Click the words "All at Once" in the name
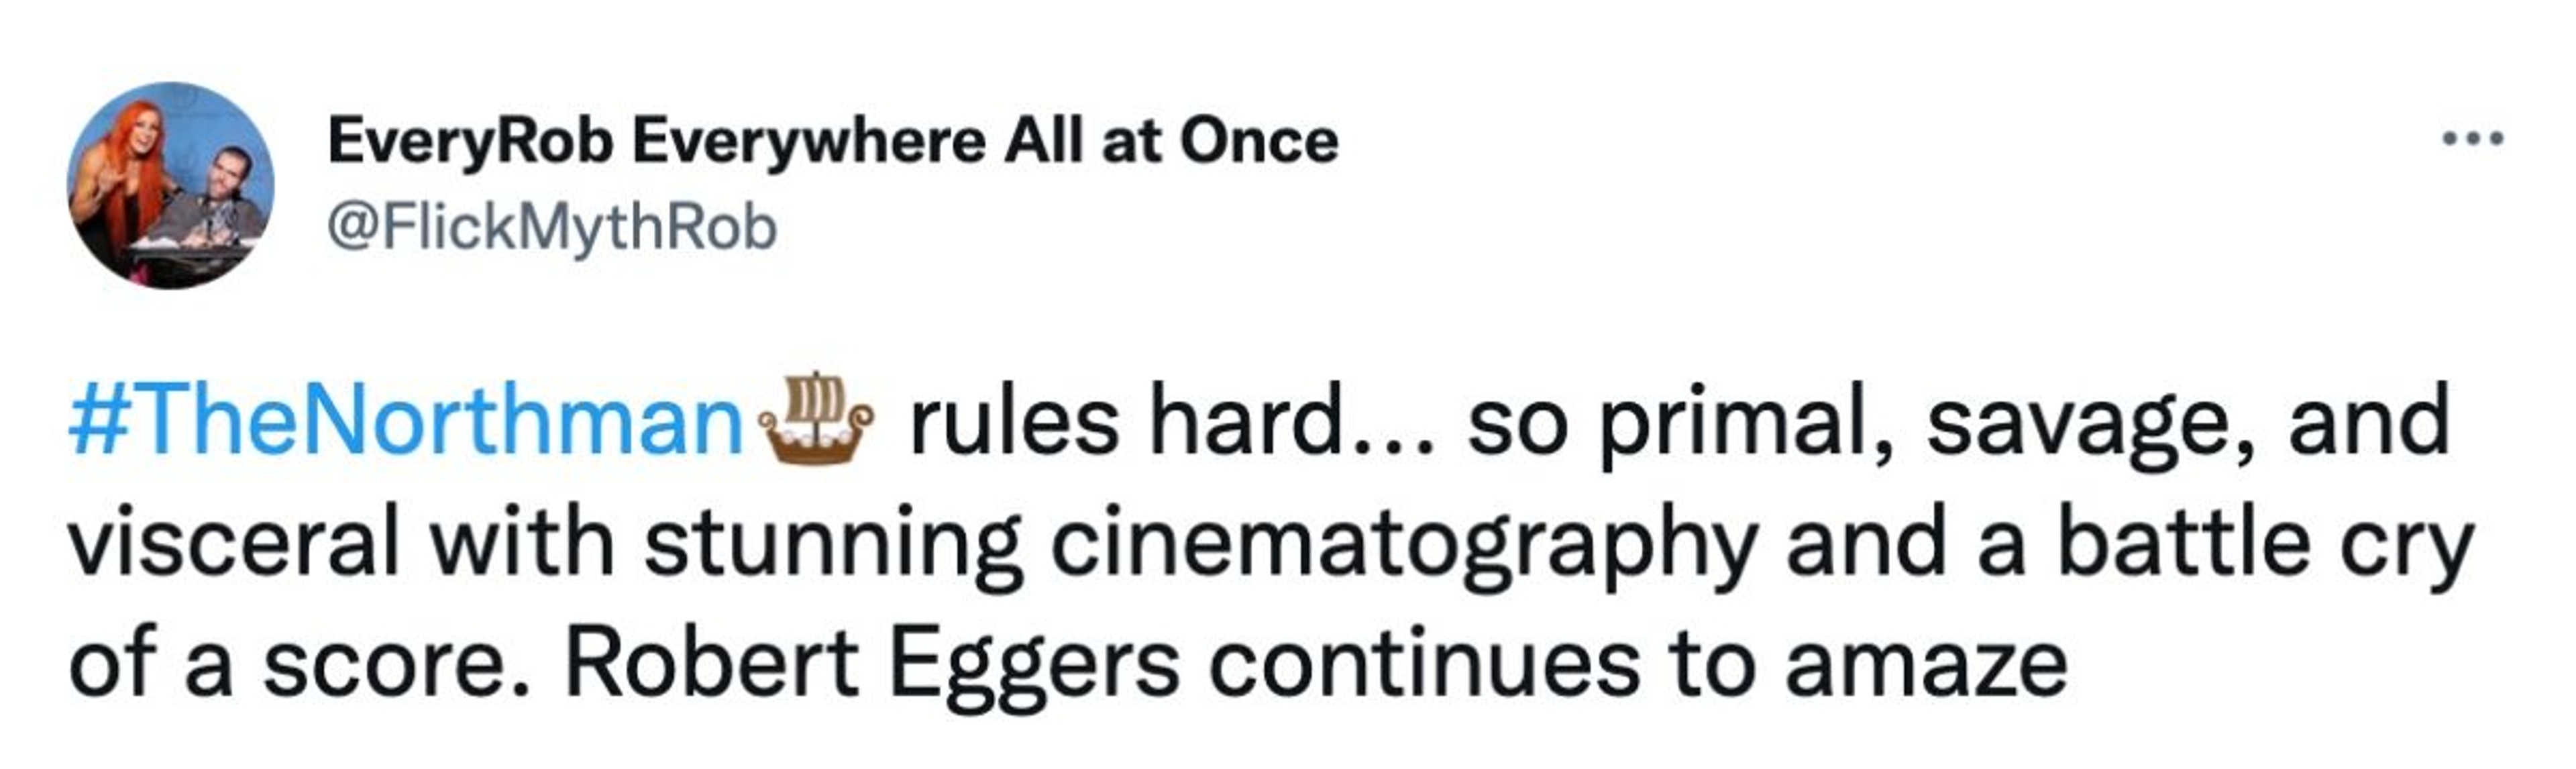2576x769 pixels. 1170,141
